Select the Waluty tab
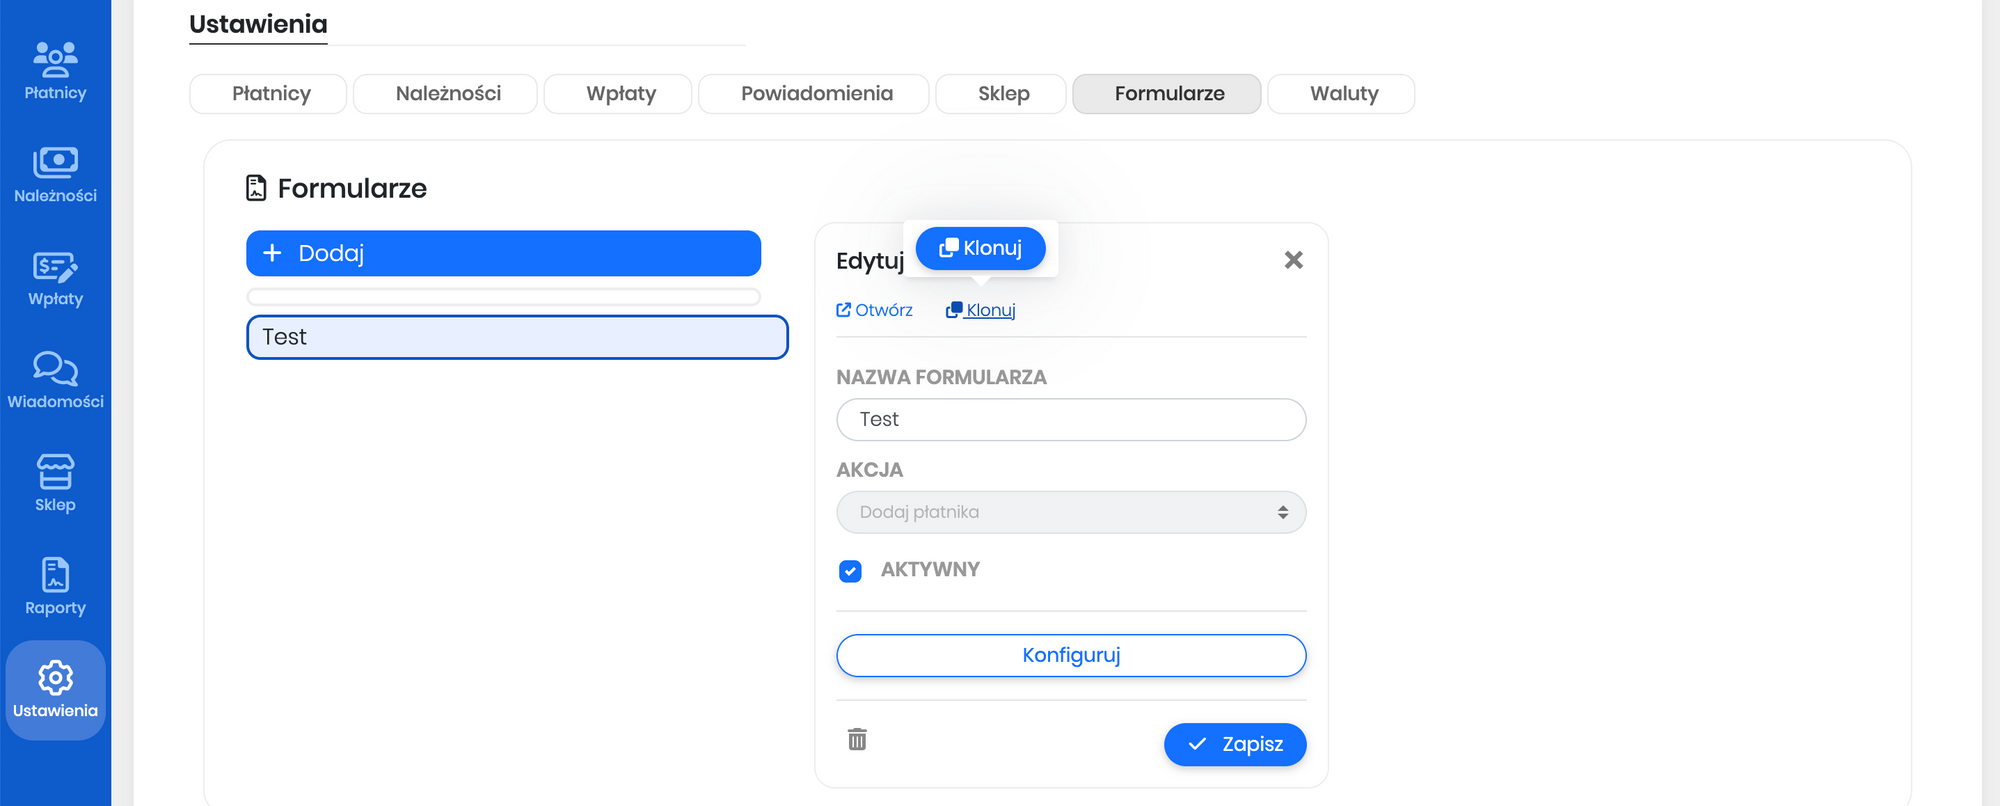The height and width of the screenshot is (806, 2000). (1343, 94)
